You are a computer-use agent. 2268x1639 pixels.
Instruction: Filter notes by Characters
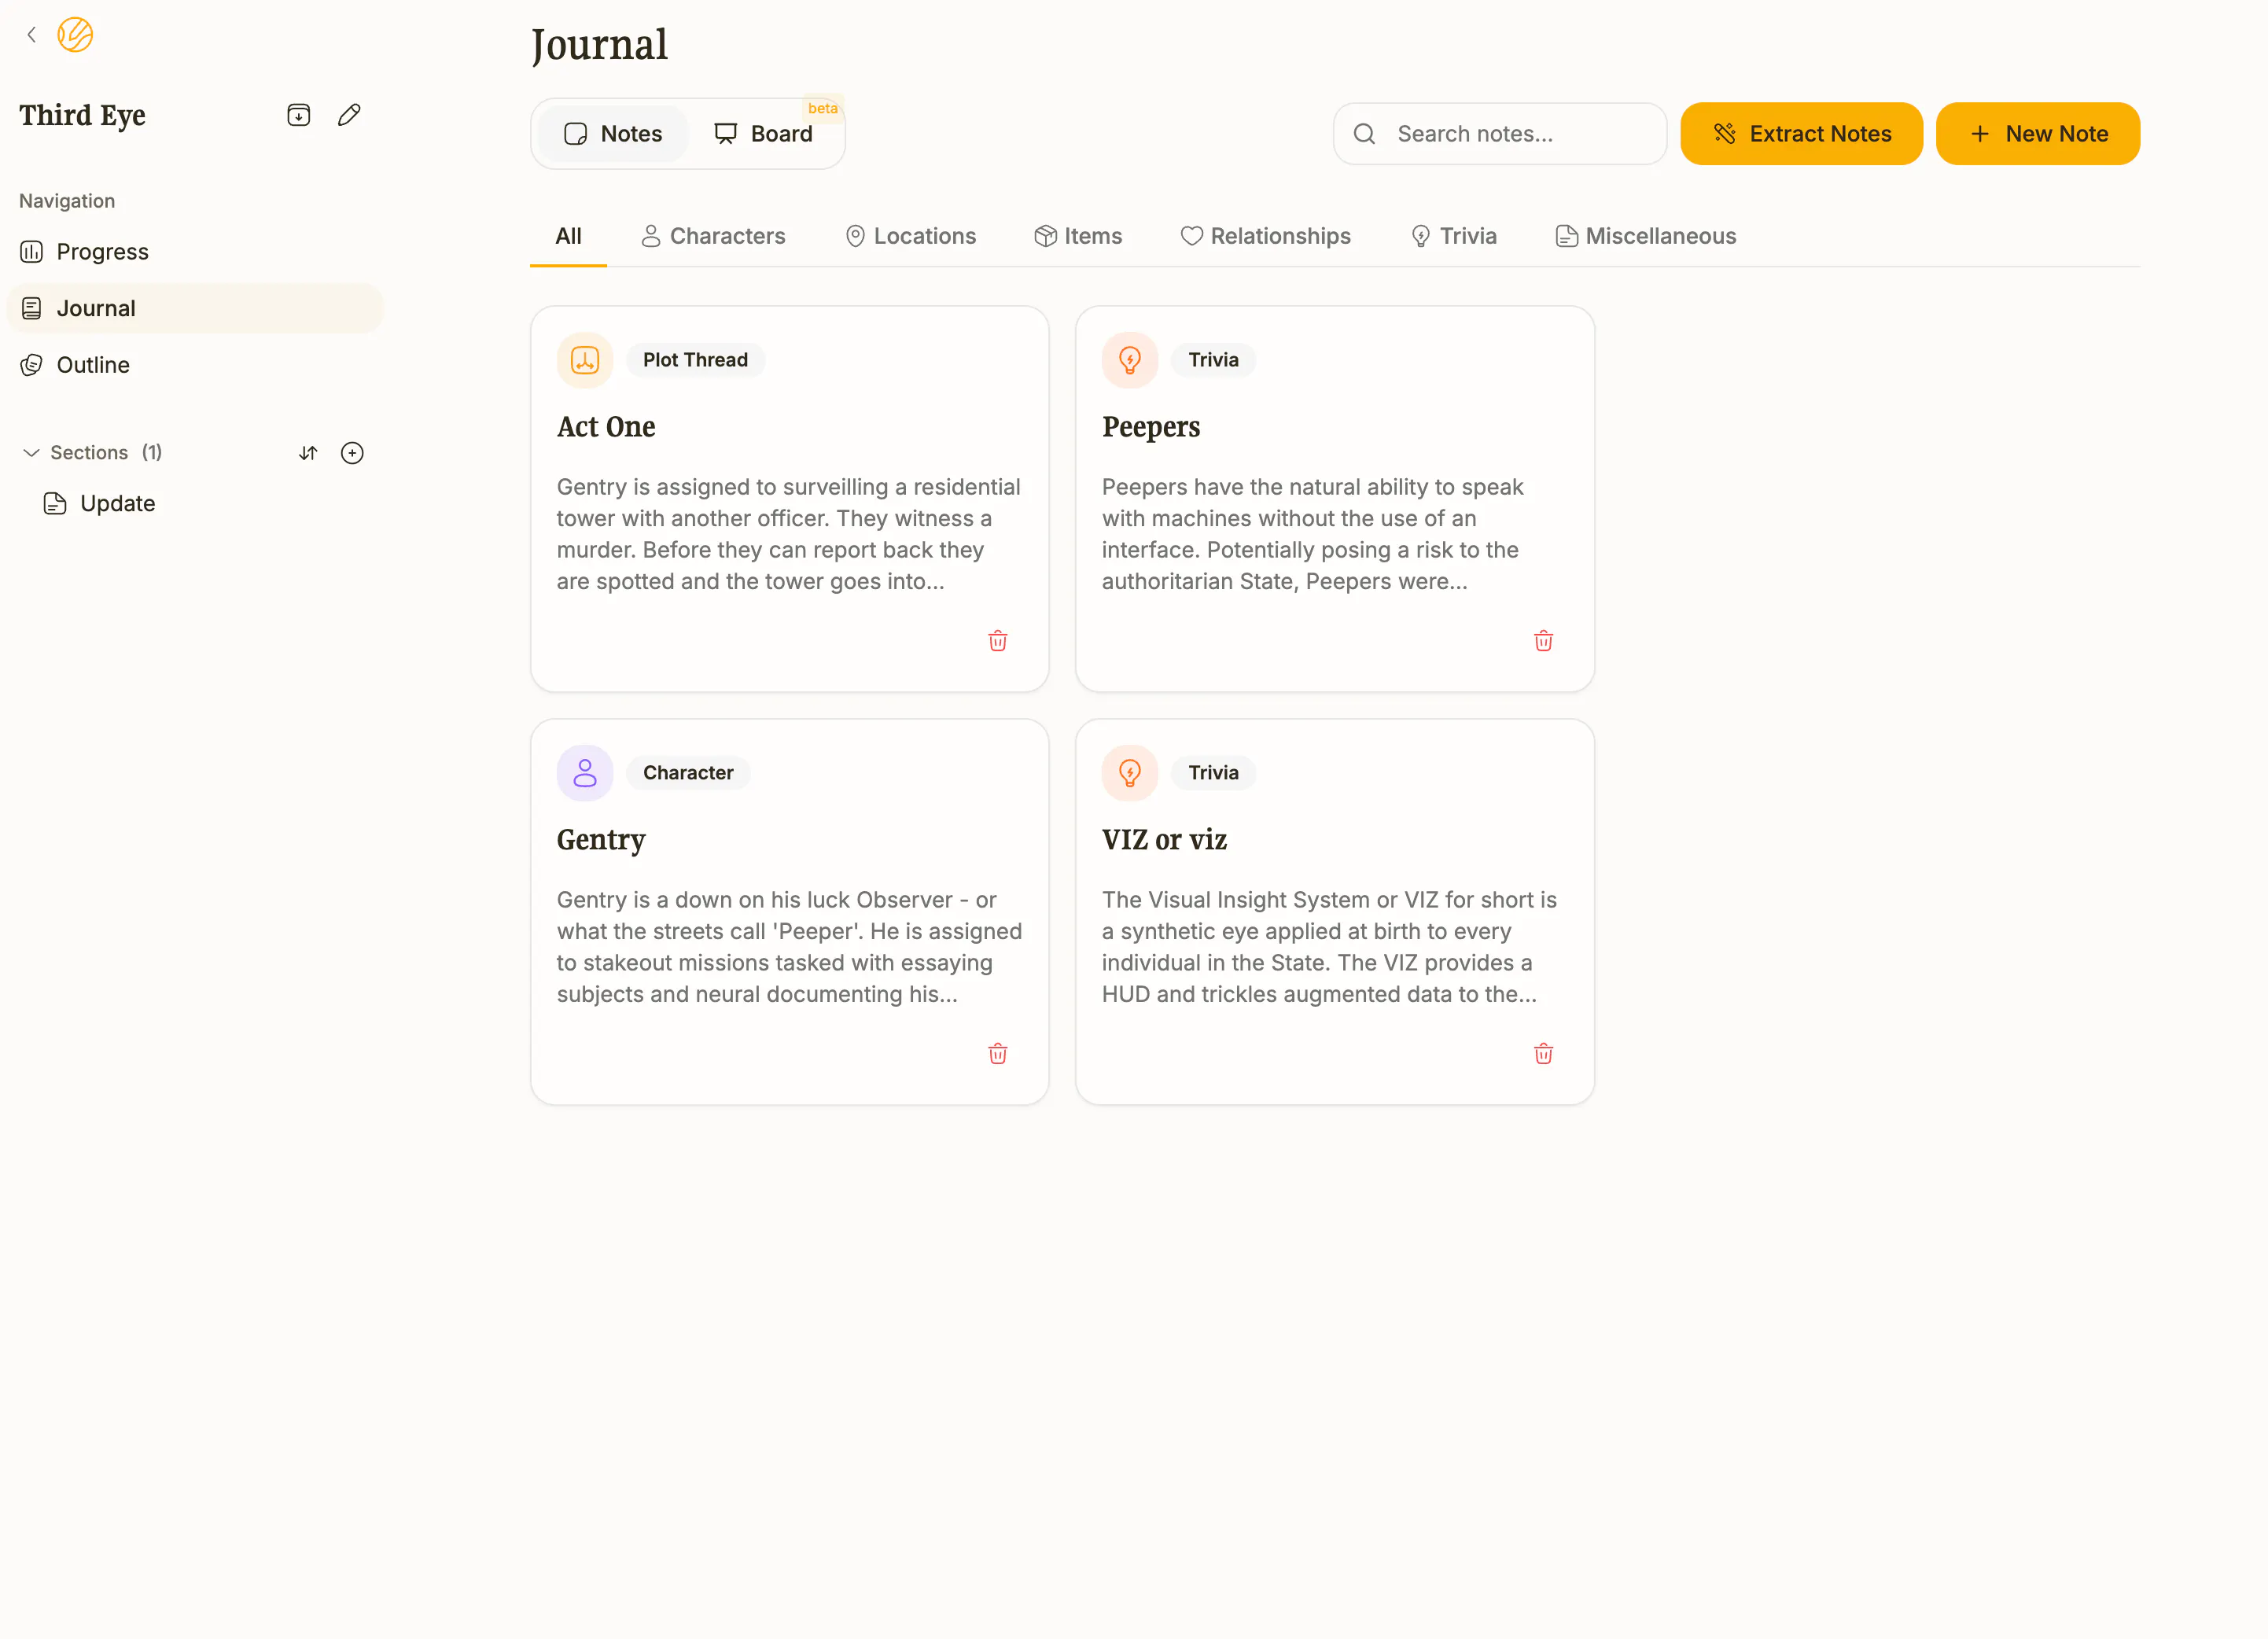click(x=713, y=236)
